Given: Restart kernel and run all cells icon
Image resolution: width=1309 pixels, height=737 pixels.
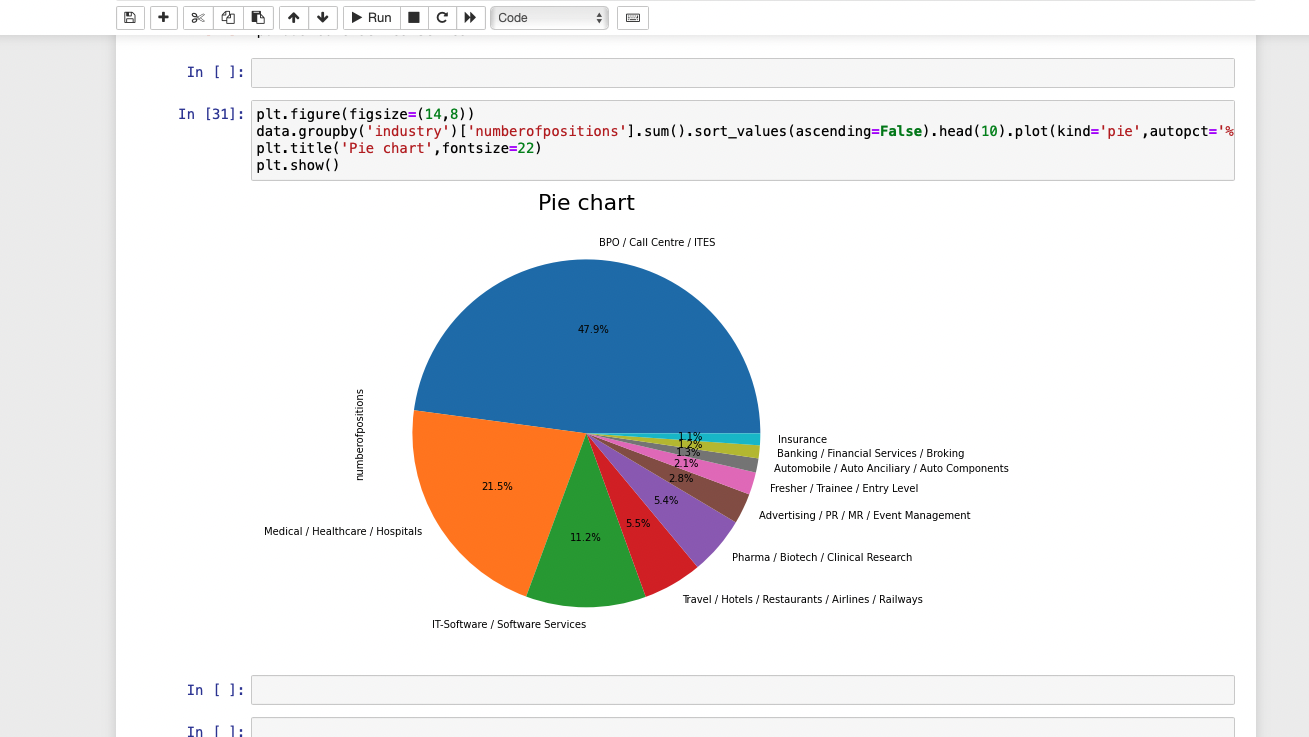Looking at the screenshot, I should tap(470, 18).
